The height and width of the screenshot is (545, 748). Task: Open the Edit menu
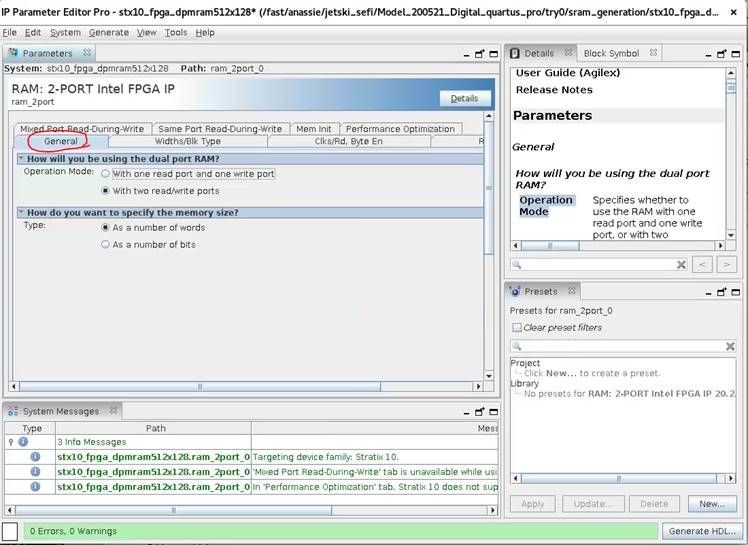33,32
